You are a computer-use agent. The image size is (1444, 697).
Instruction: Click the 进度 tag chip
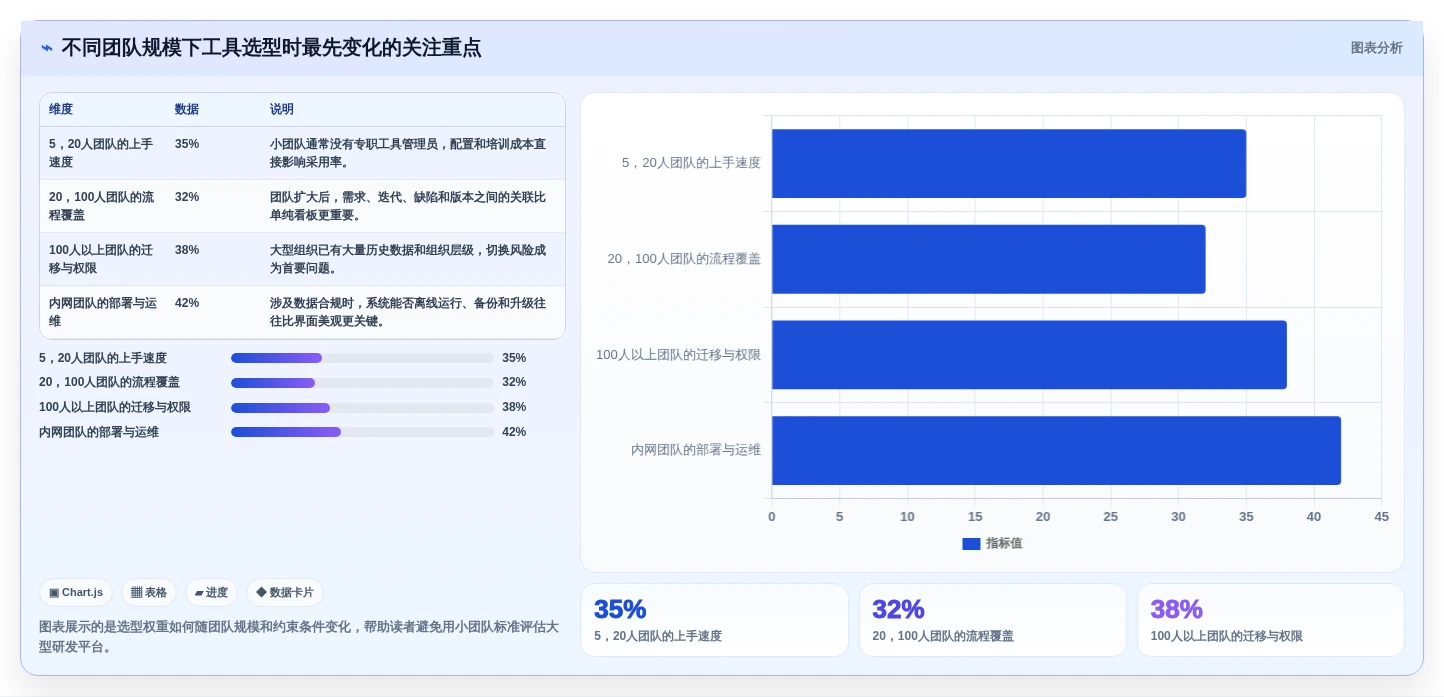[x=211, y=593]
